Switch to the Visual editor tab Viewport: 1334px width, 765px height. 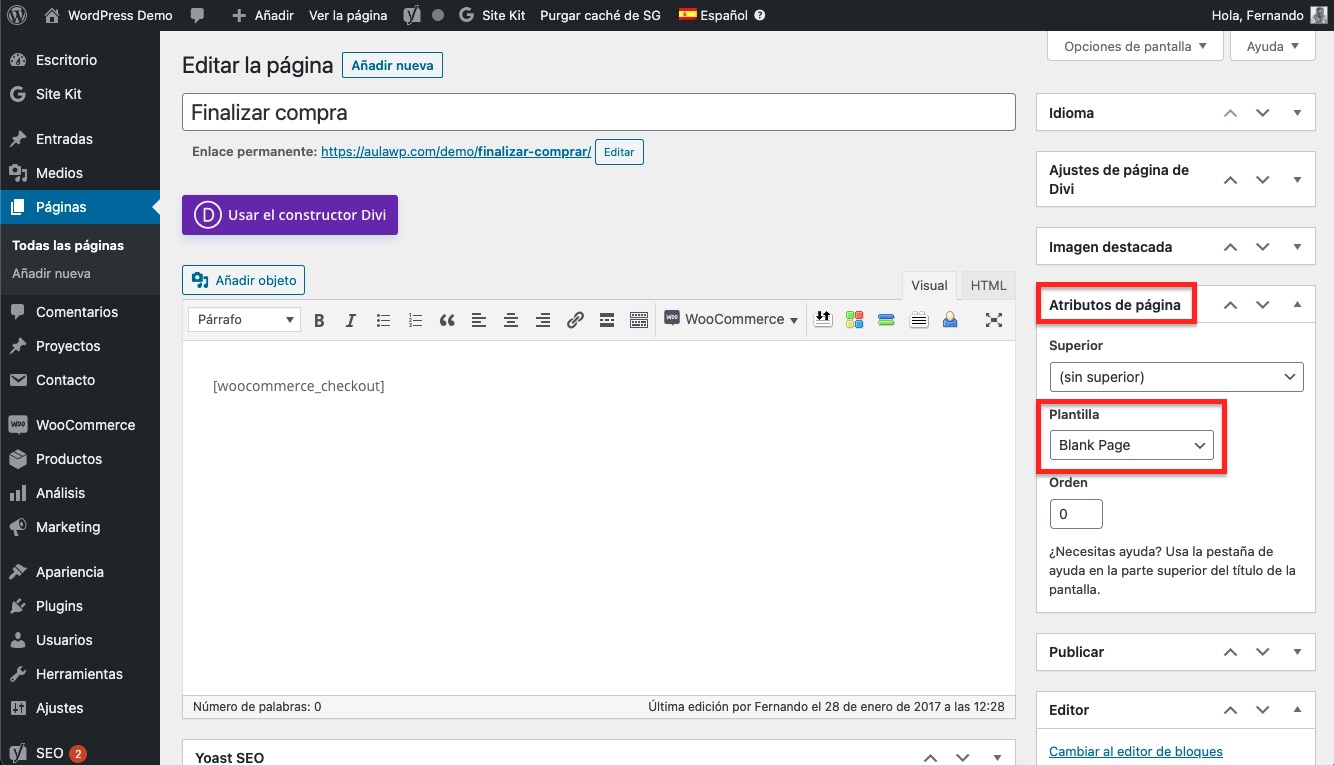929,285
